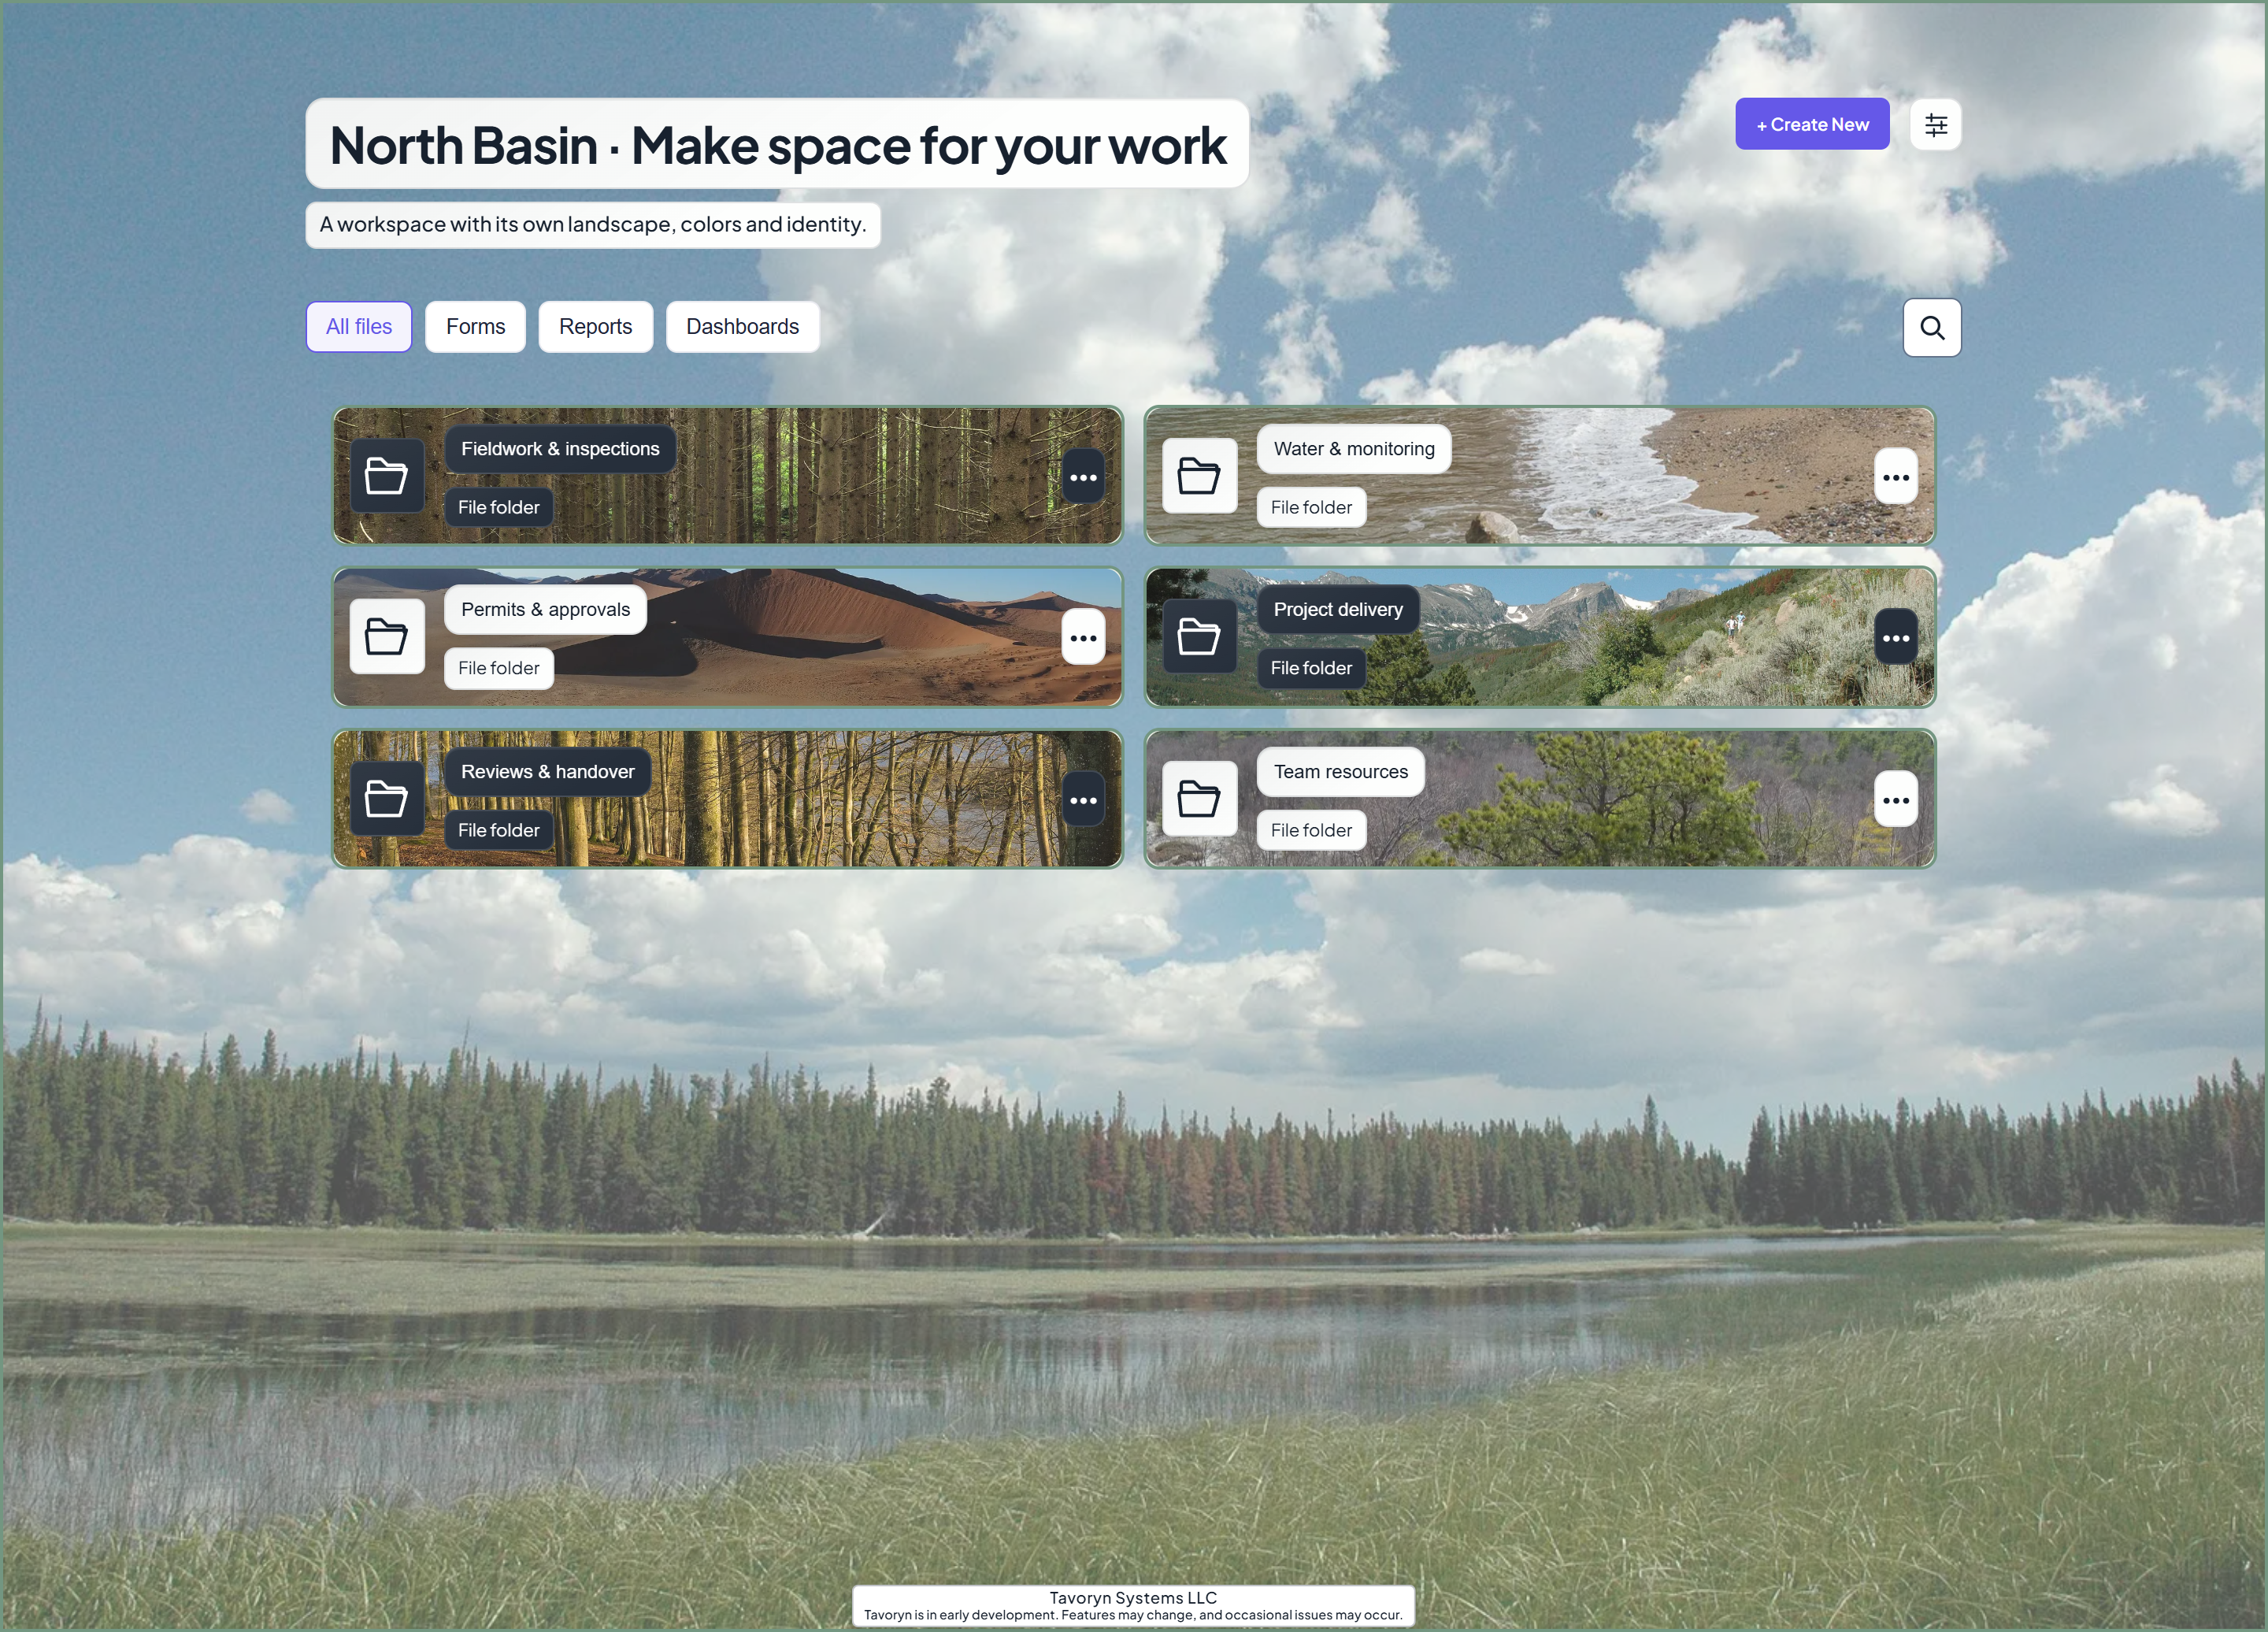
Task: Open more options for Project delivery
Action: (x=1895, y=638)
